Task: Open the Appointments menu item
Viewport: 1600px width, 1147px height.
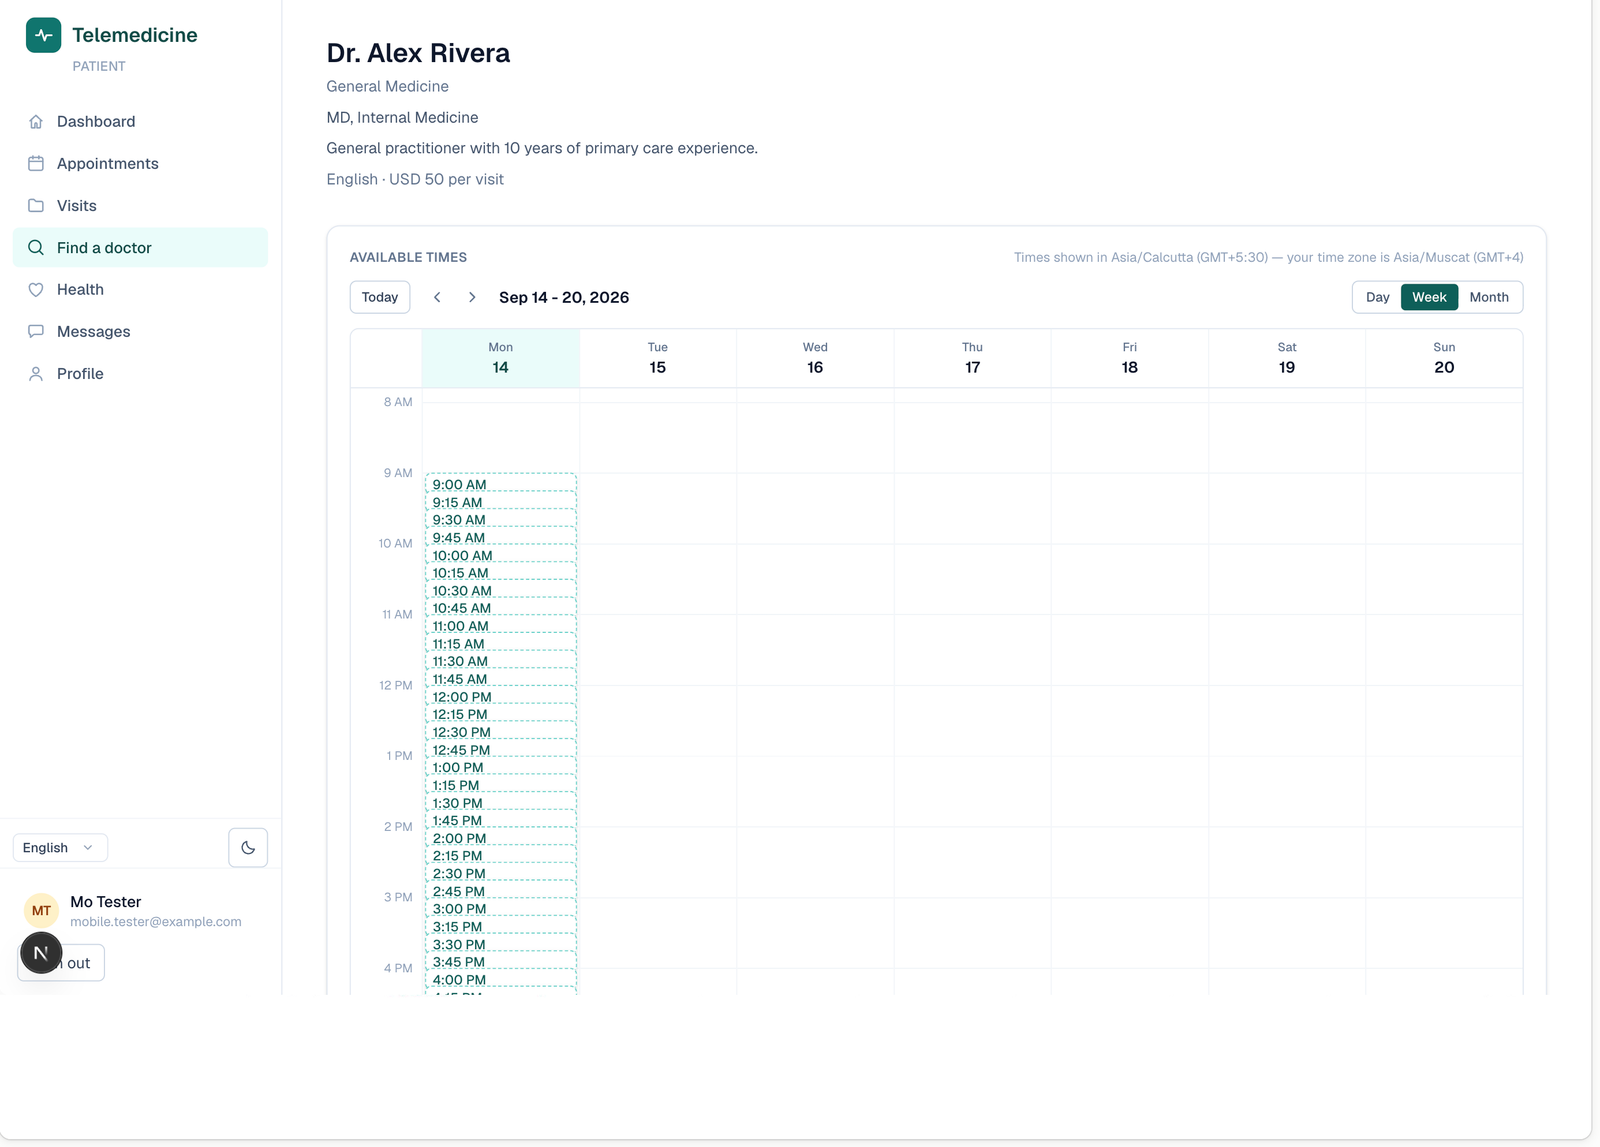Action: click(140, 163)
